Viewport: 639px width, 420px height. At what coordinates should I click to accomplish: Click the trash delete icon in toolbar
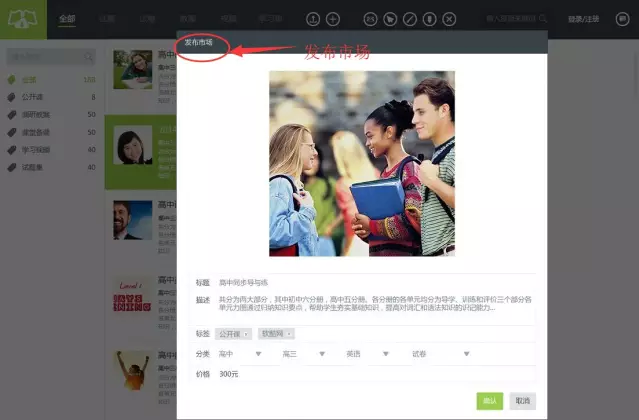point(428,19)
